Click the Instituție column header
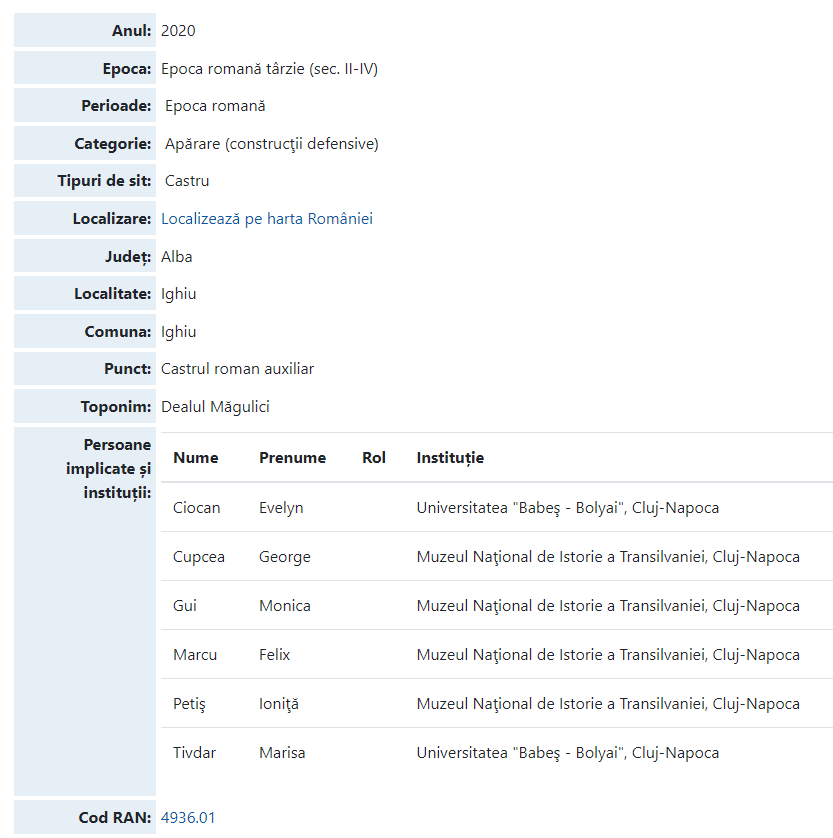 coord(450,458)
